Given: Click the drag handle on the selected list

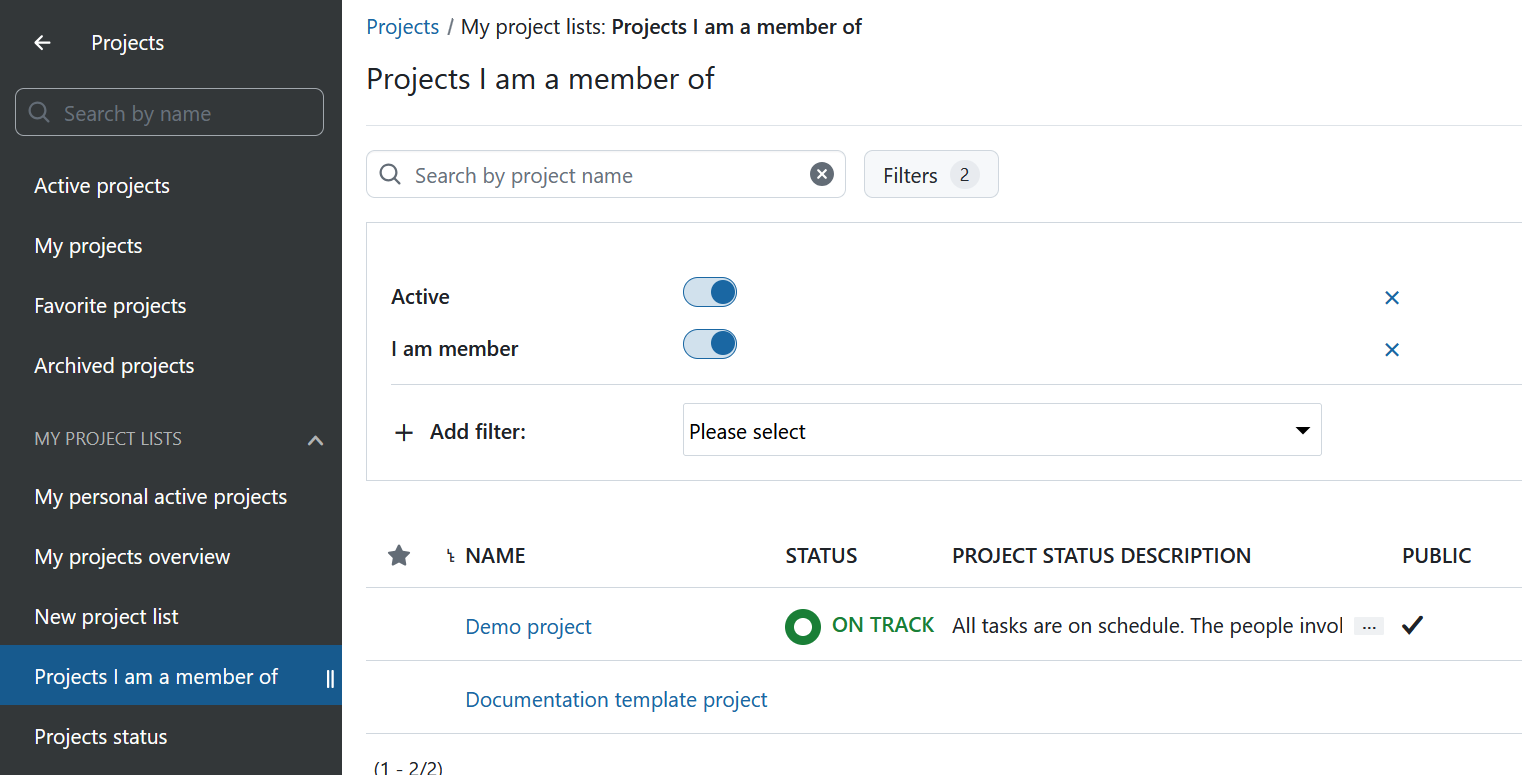Looking at the screenshot, I should click(x=330, y=678).
